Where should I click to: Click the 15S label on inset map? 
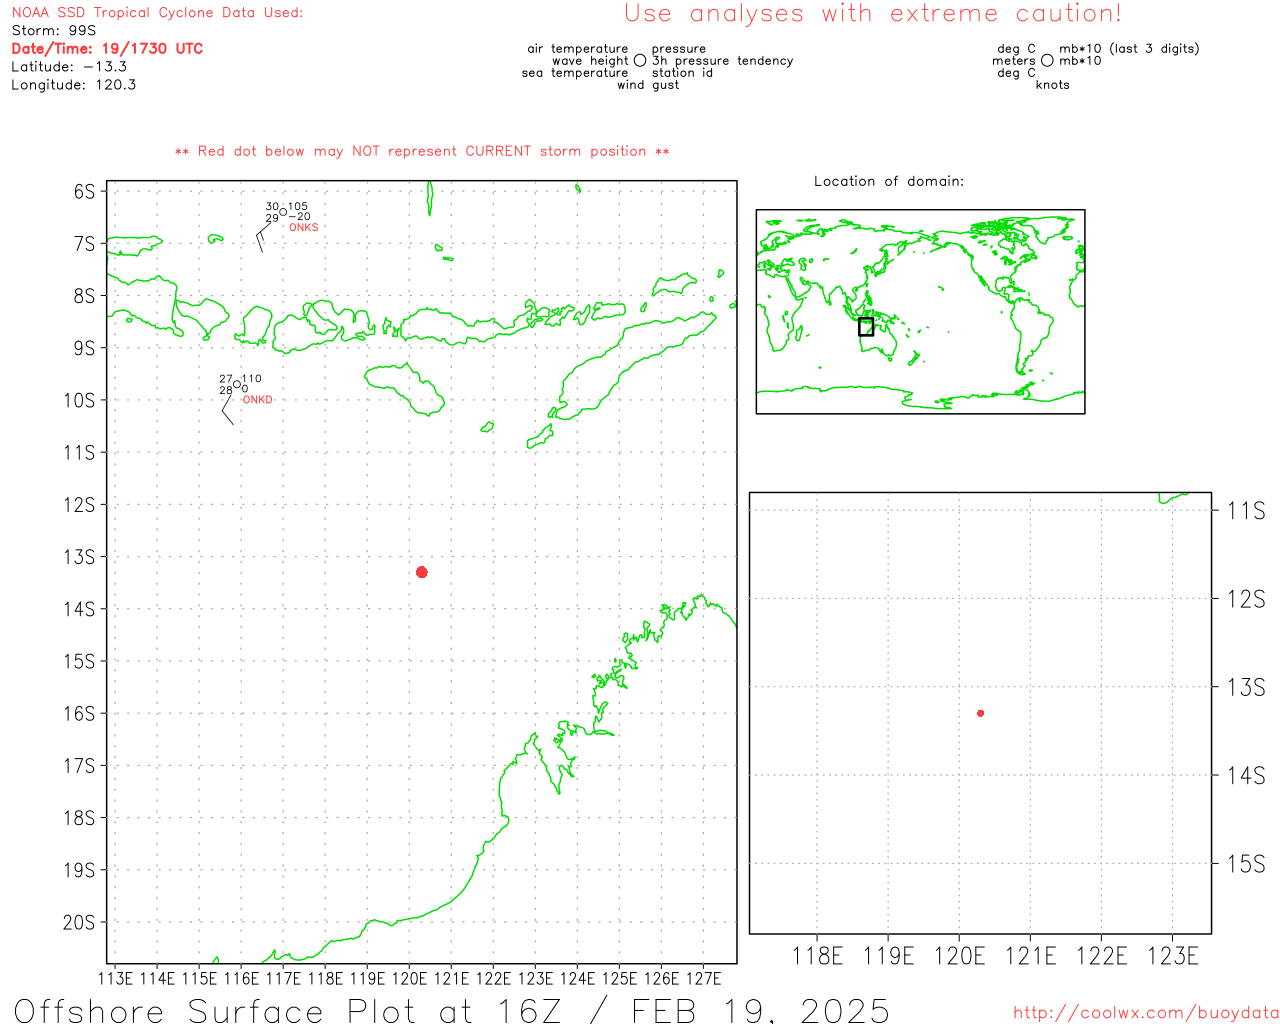[1246, 864]
